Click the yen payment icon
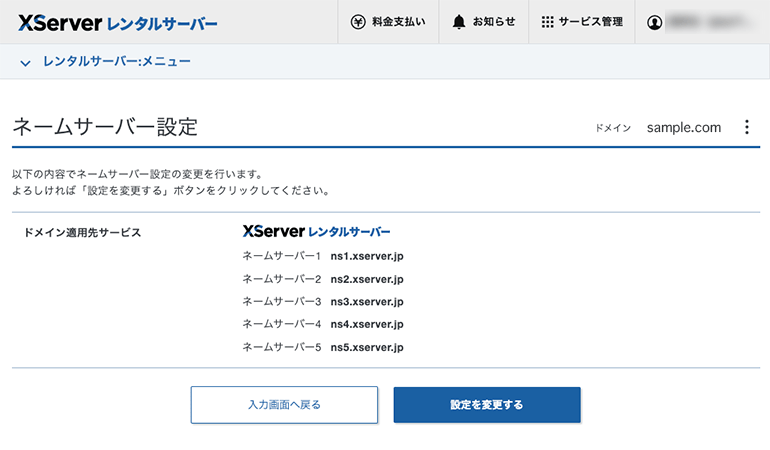This screenshot has width=770, height=450. pos(358,22)
